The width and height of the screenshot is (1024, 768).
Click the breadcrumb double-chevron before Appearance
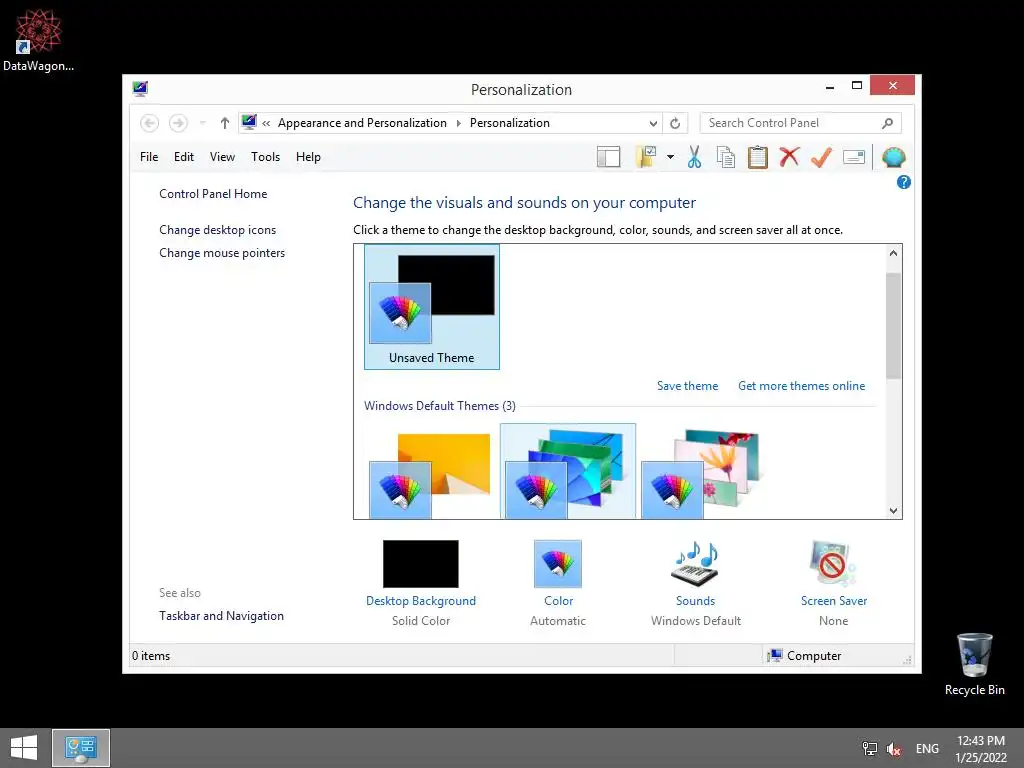click(266, 123)
